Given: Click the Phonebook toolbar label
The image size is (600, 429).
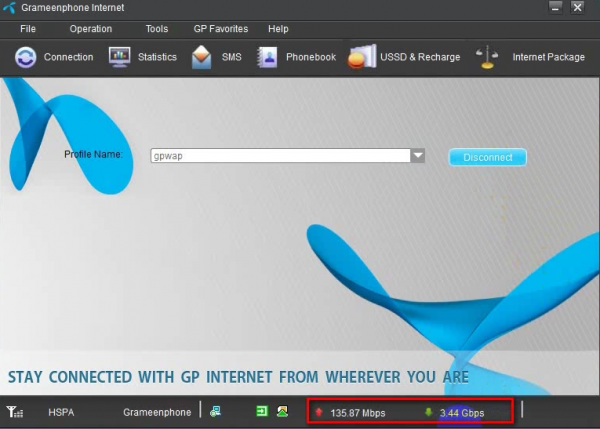Looking at the screenshot, I should pos(311,57).
